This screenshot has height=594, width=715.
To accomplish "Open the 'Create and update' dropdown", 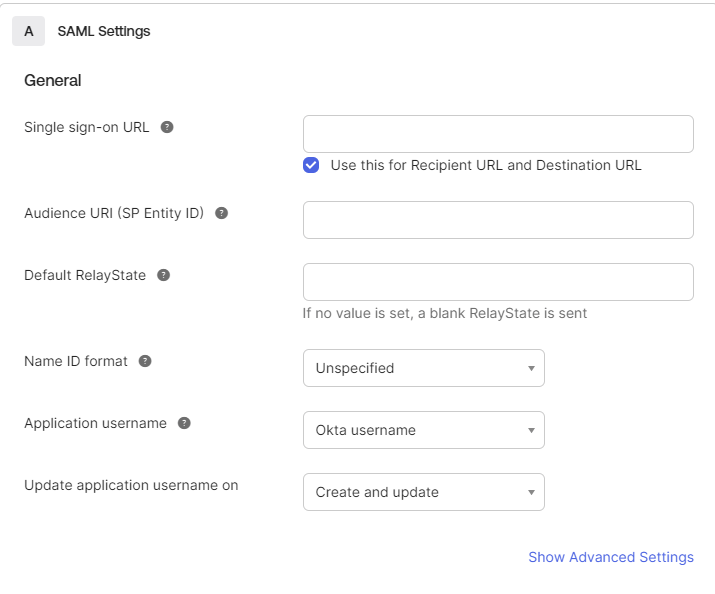I will [423, 492].
